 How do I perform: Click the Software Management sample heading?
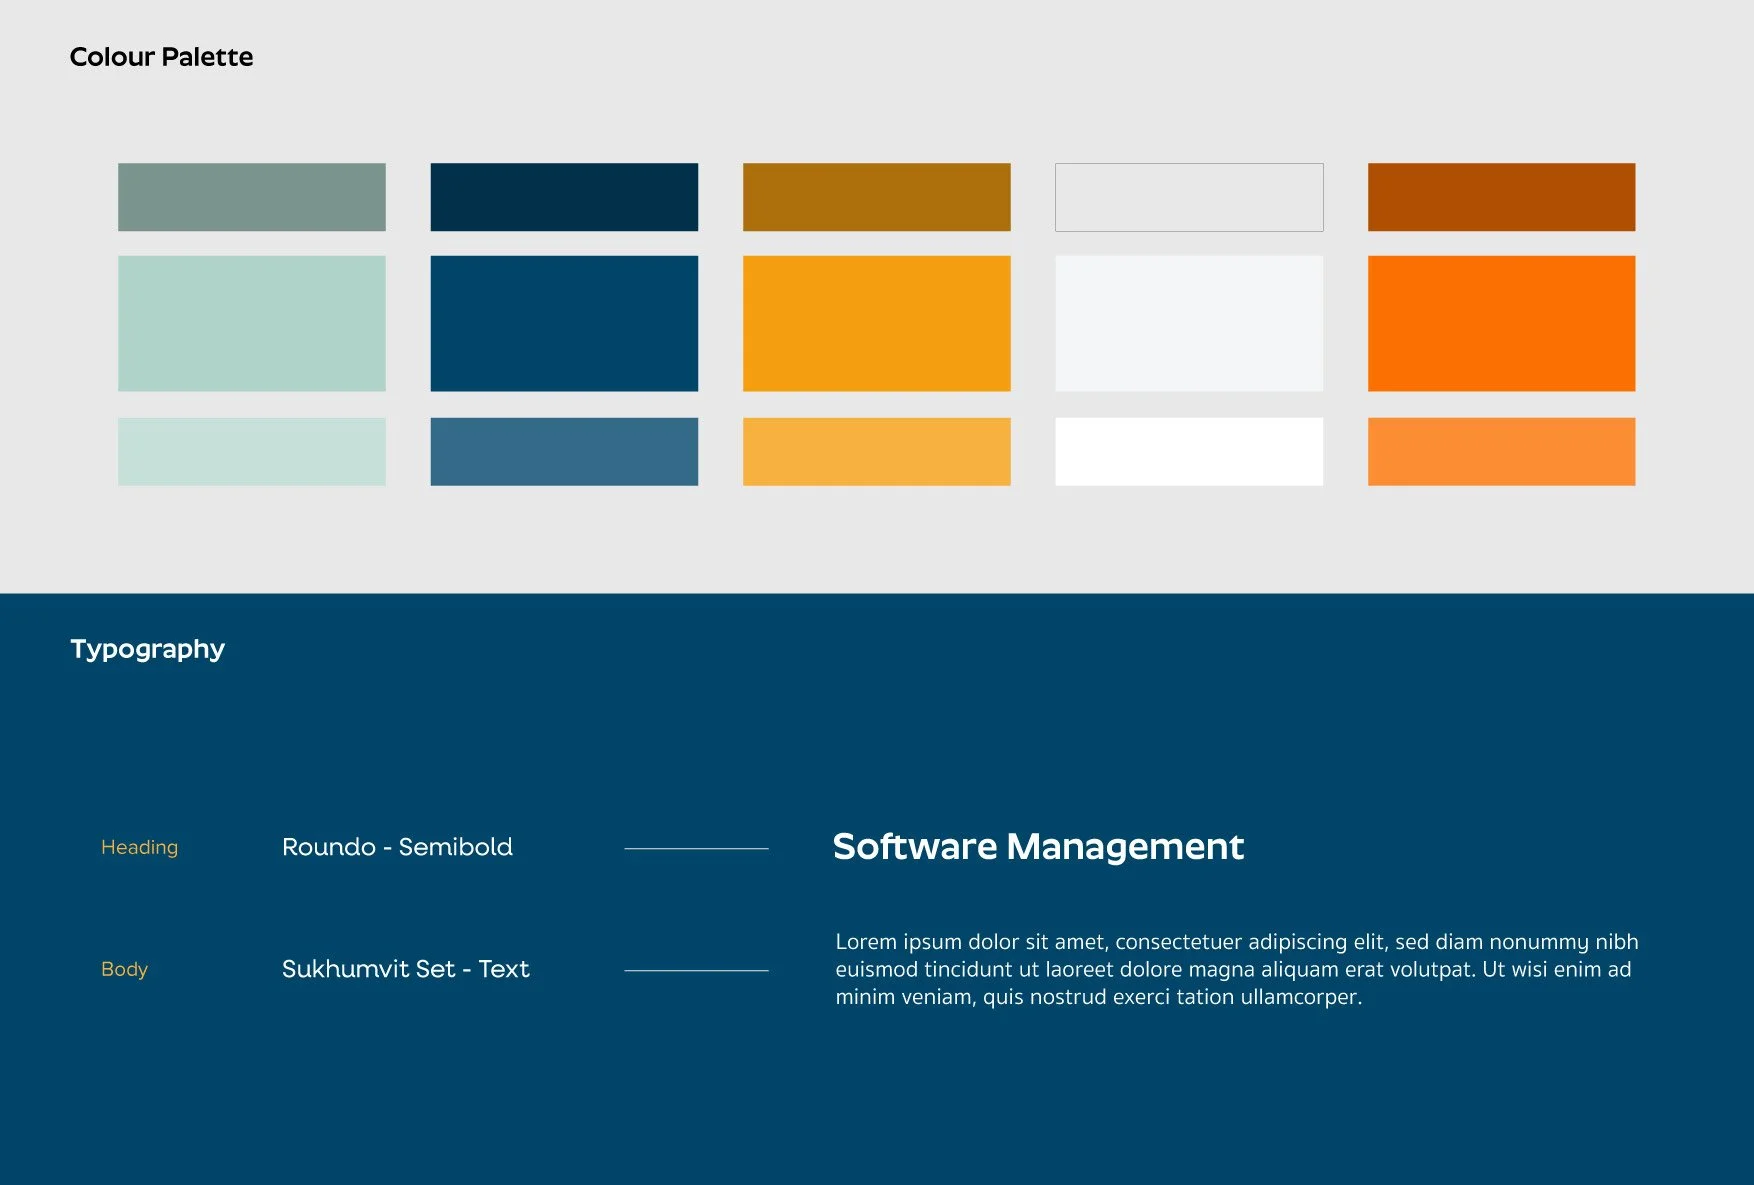[1038, 847]
